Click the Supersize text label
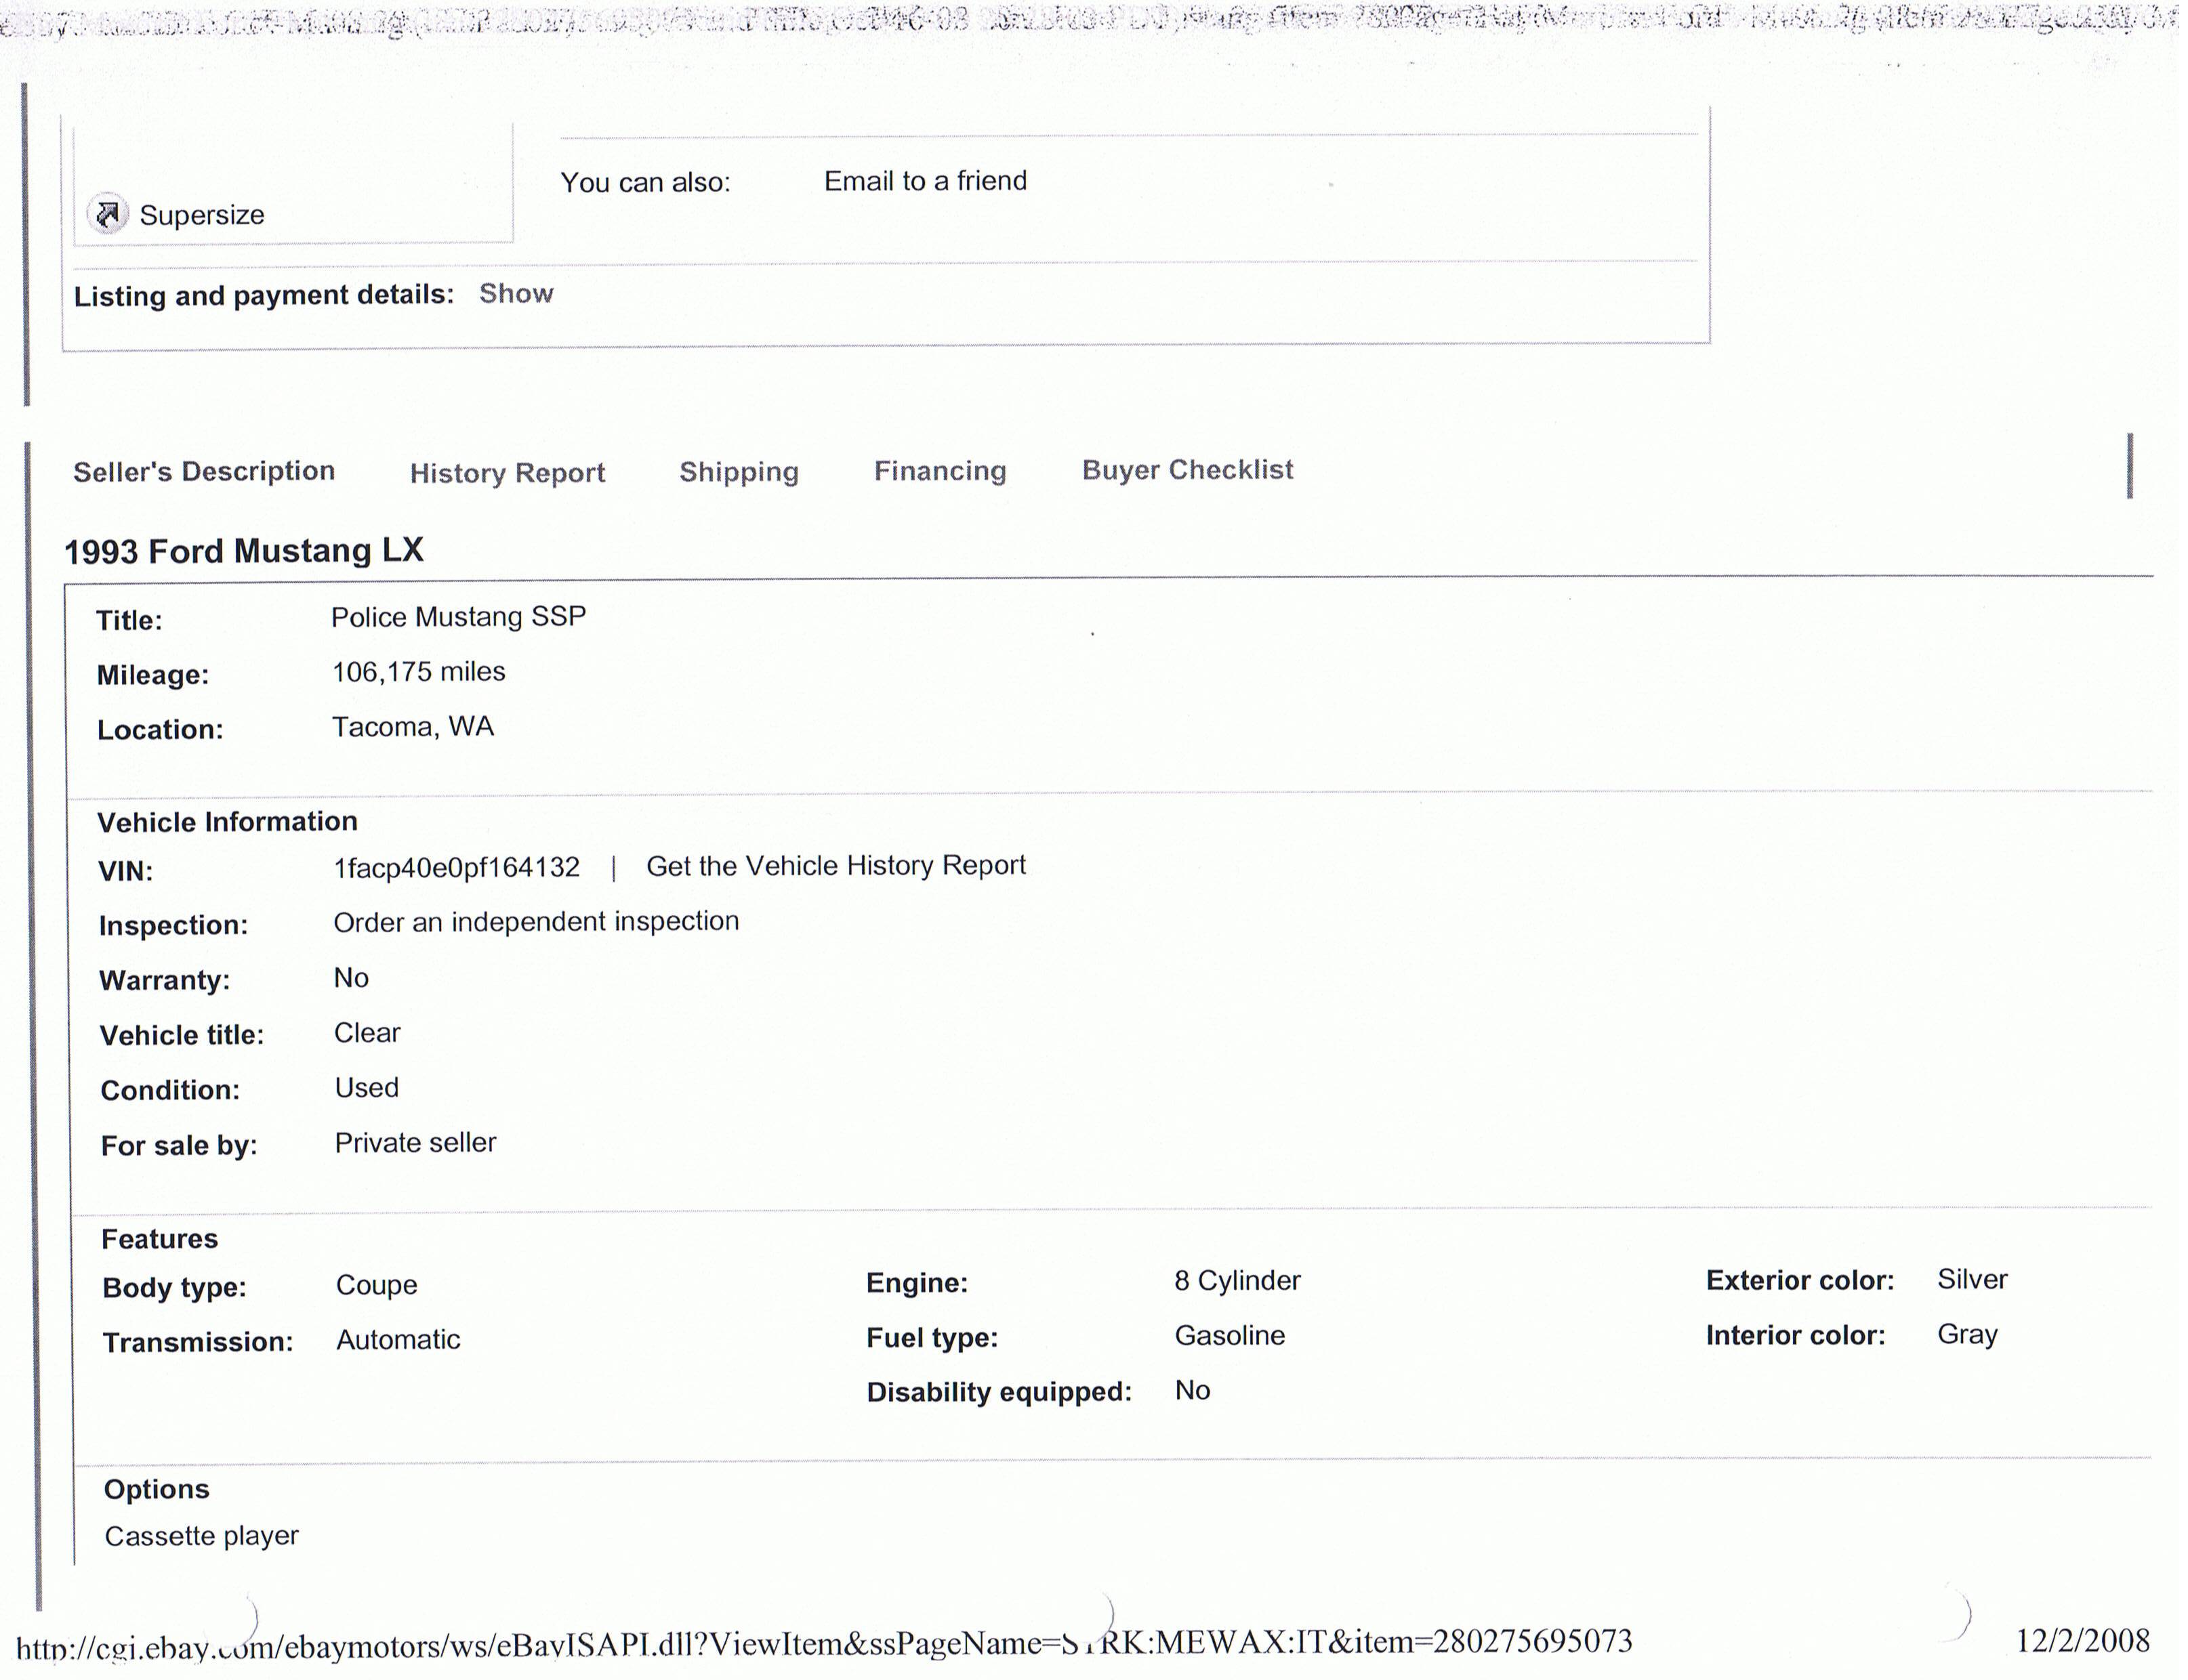Screen dimensions: 2188x1680 (x=201, y=215)
